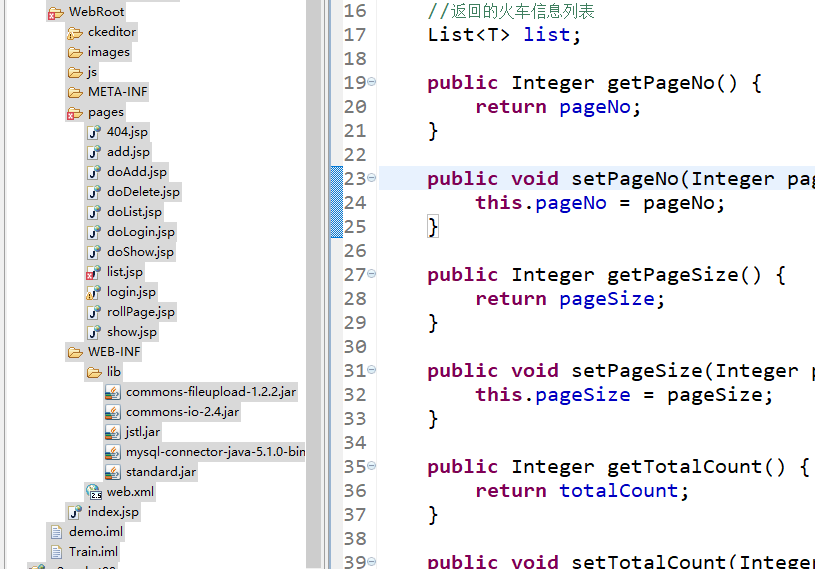Select the list.jsp file name
This screenshot has width=815, height=569.
click(125, 272)
